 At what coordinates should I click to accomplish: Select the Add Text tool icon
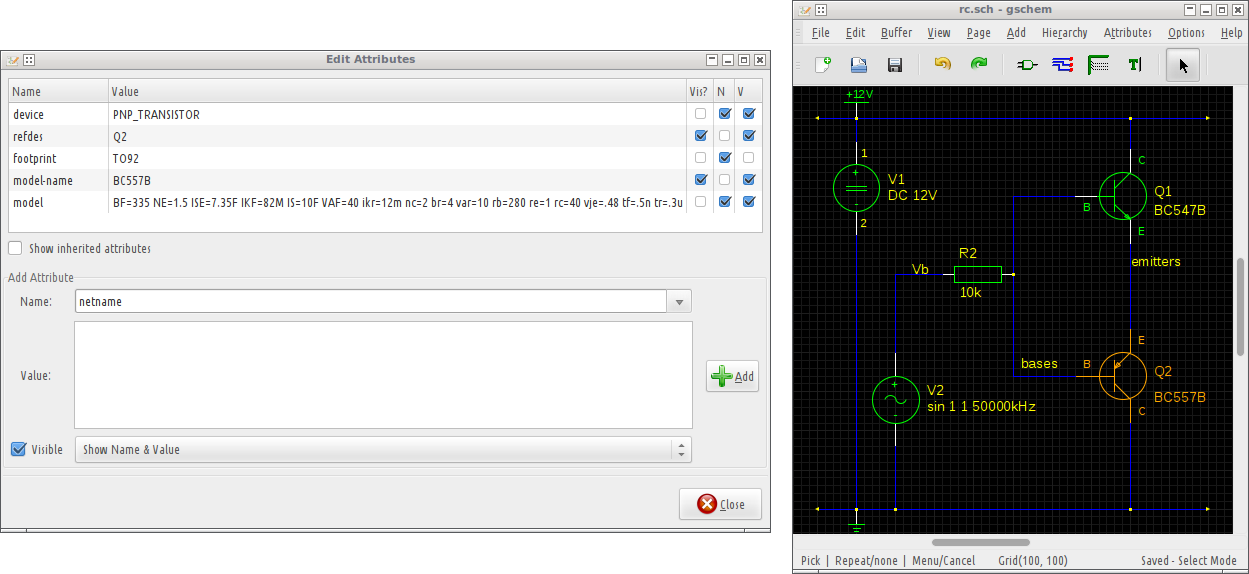point(1135,65)
